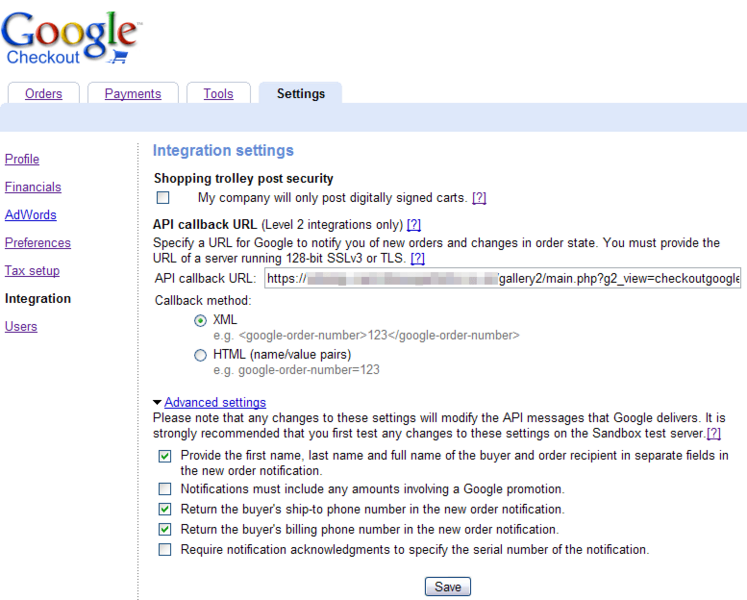Uncheck billing phone number option
The width and height of the screenshot is (747, 600).
coord(165,529)
